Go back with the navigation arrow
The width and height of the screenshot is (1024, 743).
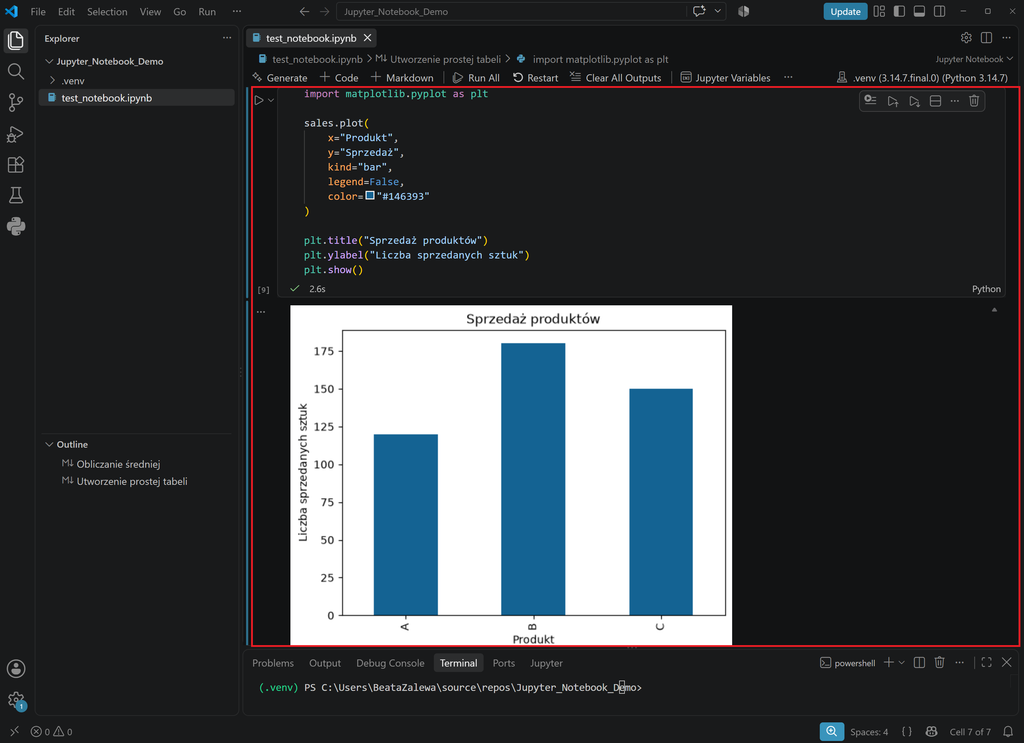pos(304,11)
